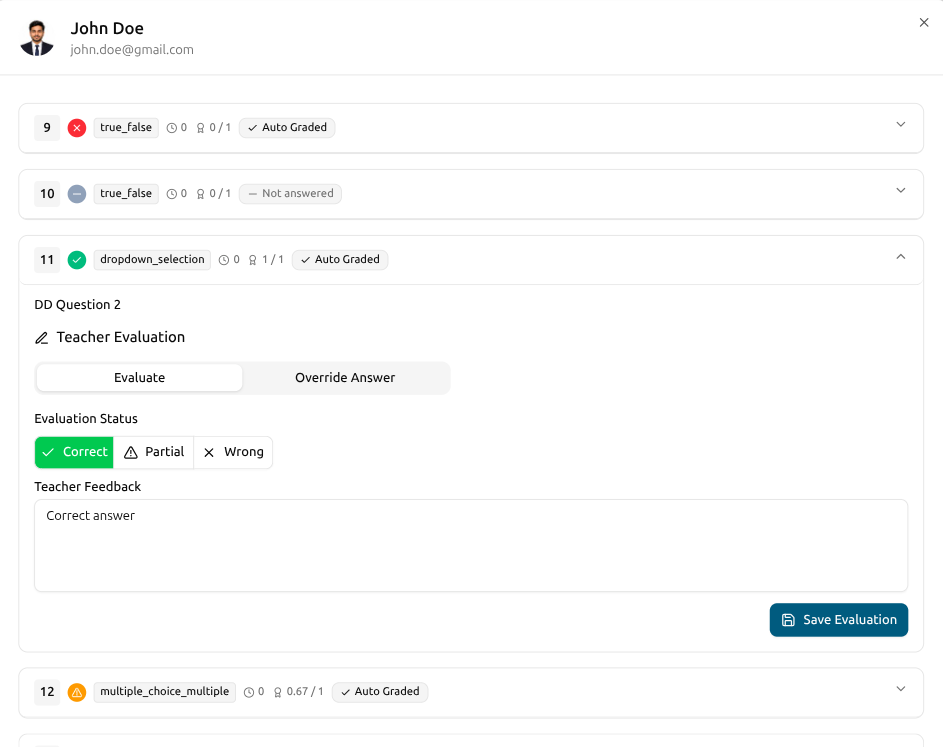Click the orange partial-status icon on question 12
The image size is (943, 747).
point(77,692)
